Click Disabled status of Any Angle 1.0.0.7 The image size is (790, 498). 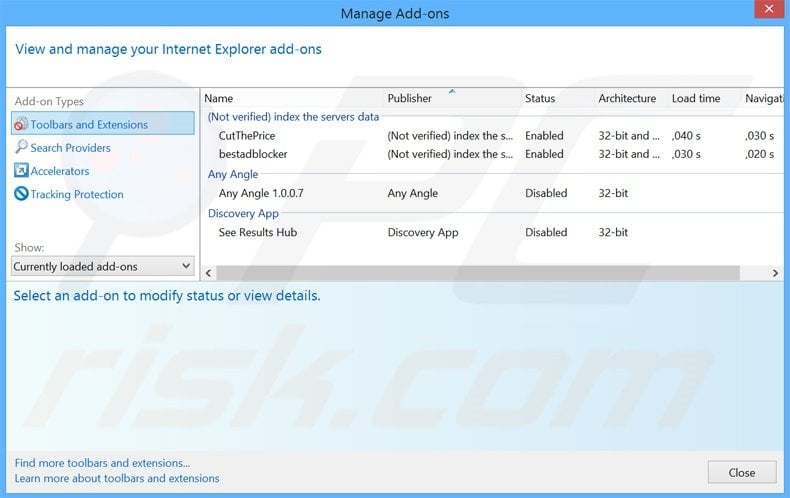tap(546, 193)
